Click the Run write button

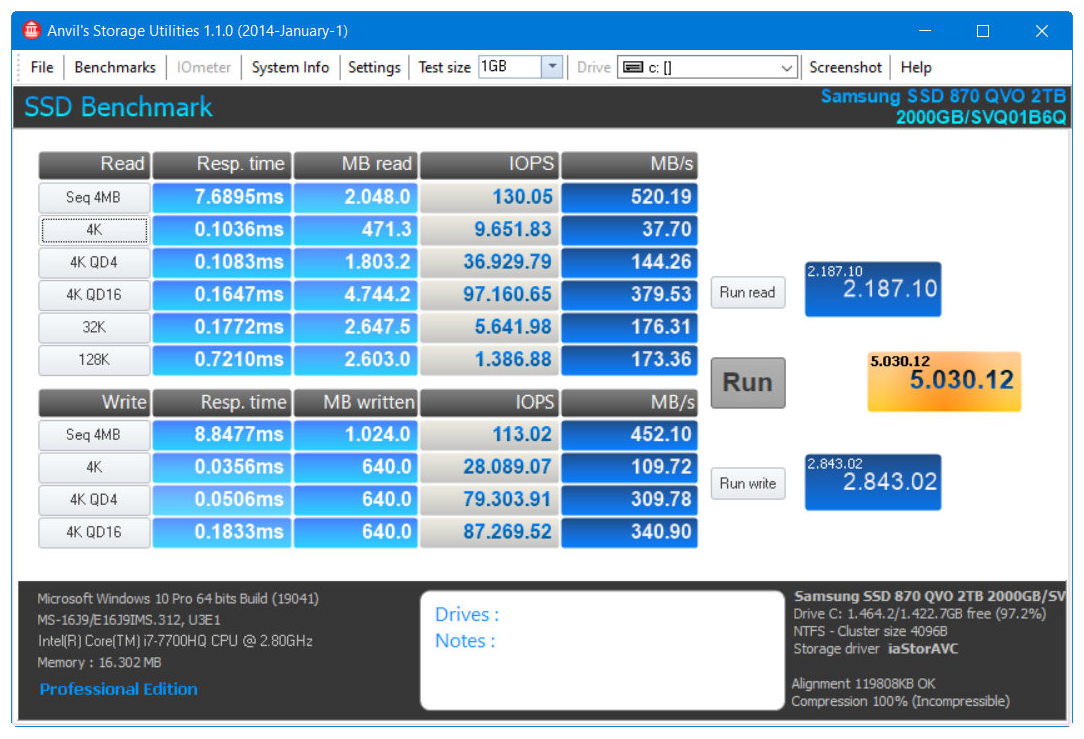(747, 483)
